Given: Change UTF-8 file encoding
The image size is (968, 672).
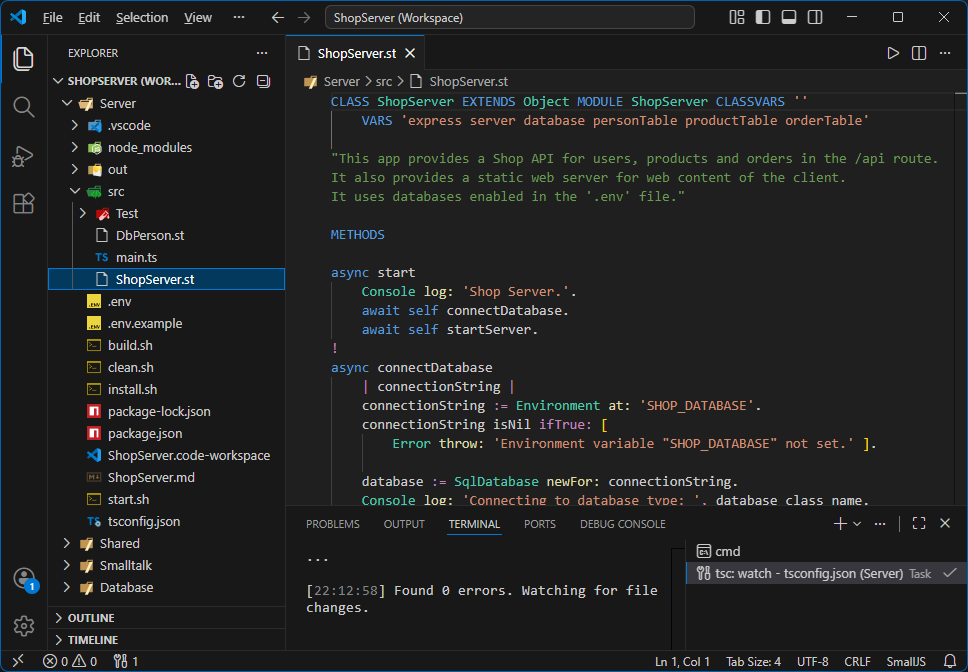Looking at the screenshot, I should pyautogui.click(x=812, y=662).
